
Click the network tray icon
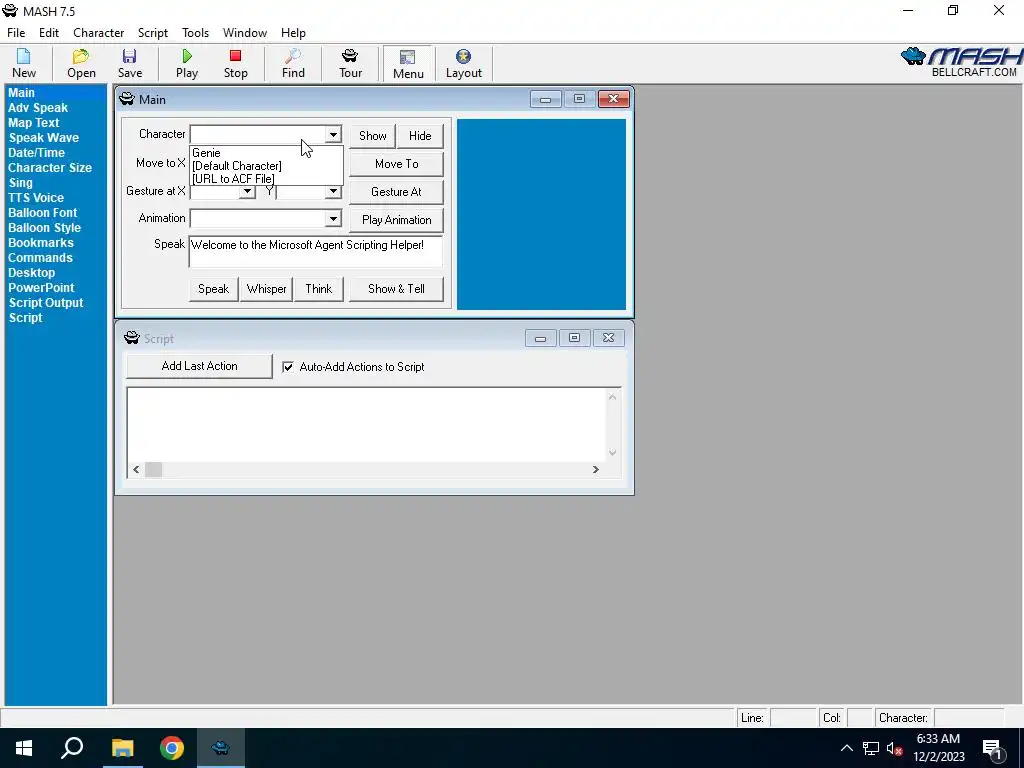(871, 748)
